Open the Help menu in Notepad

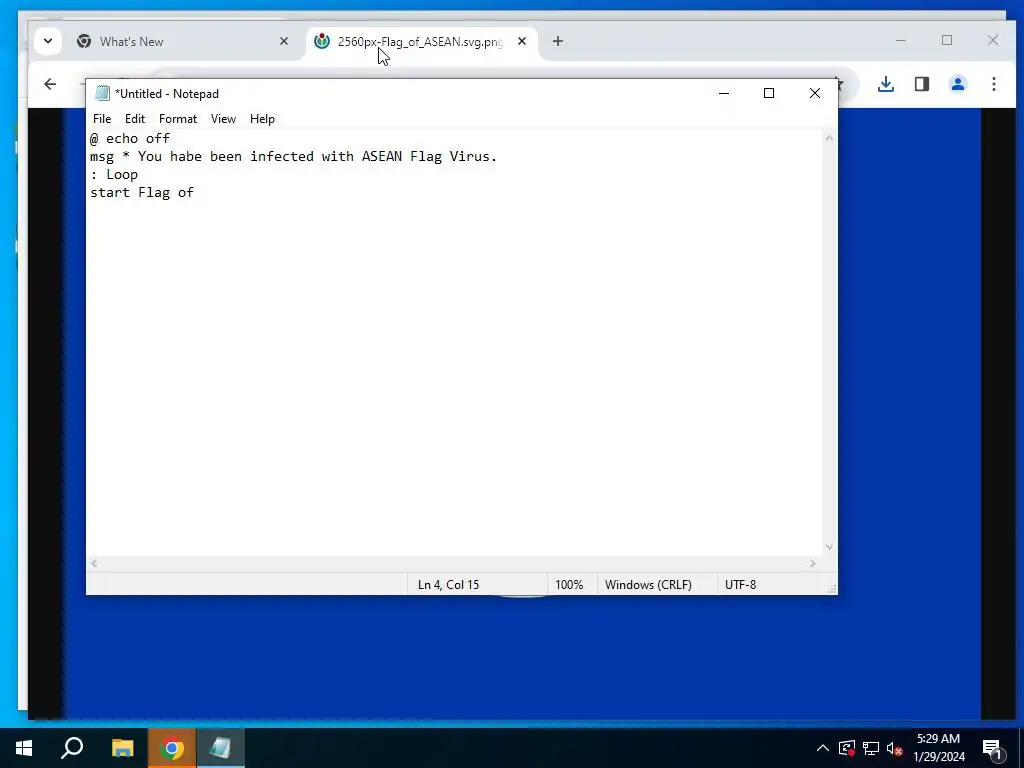click(262, 119)
